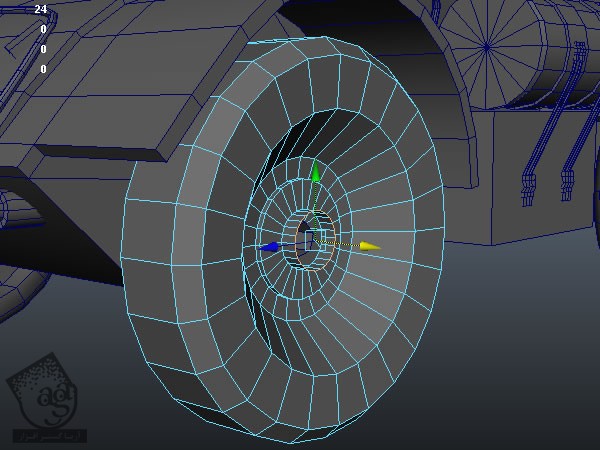Click the first 0 below the 24 in HUD
This screenshot has width=600, height=450.
(43, 29)
